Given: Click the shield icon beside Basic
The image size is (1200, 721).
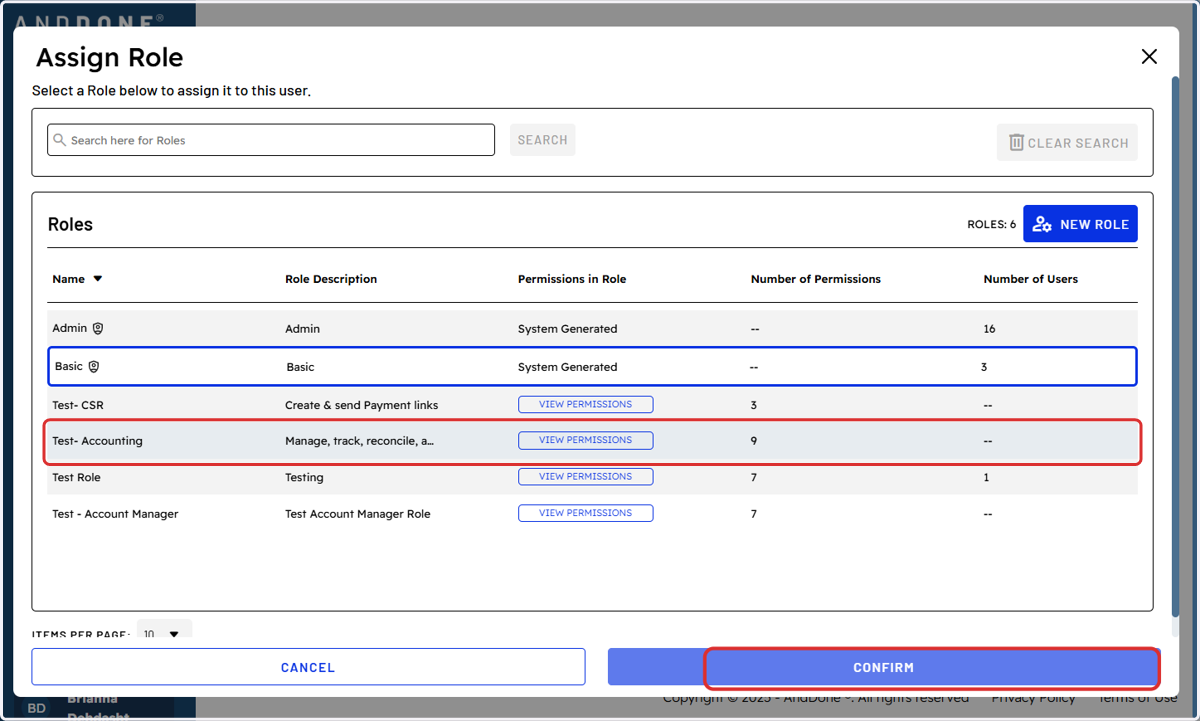Looking at the screenshot, I should [94, 366].
